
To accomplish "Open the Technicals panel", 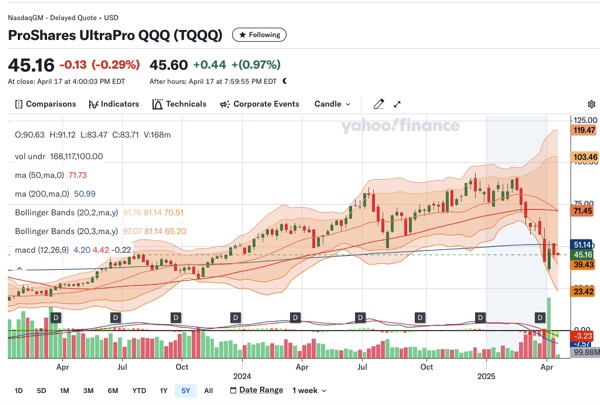I will pos(179,104).
